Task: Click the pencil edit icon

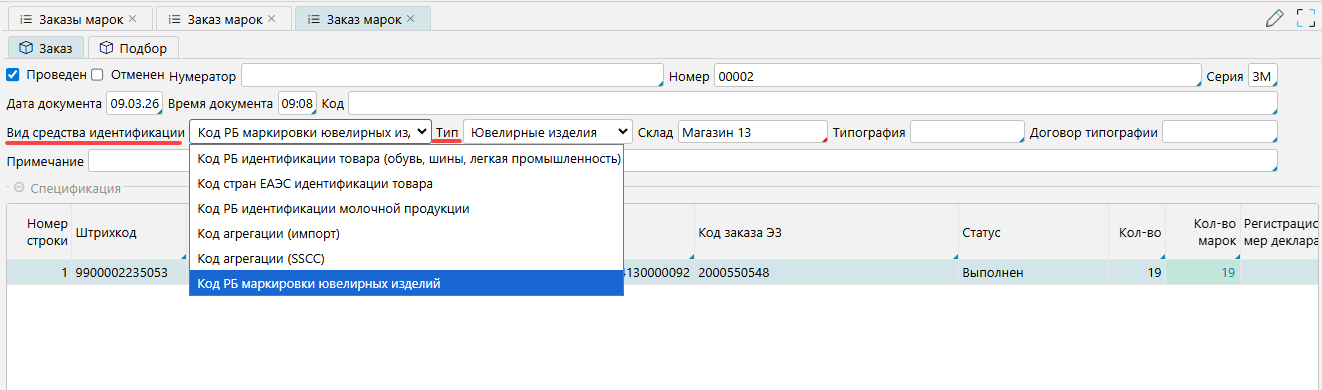Action: (1274, 17)
